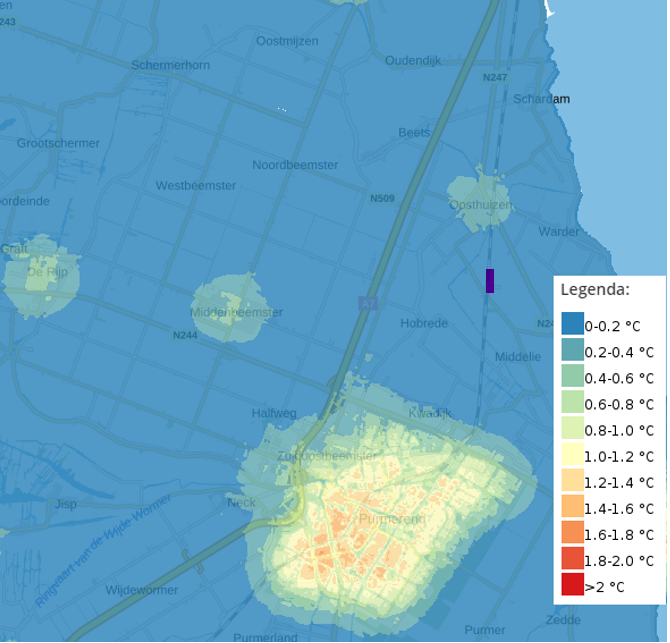Click the 1.0-1.2 °C legend color box
Screen dimensions: 670x643
572,456
